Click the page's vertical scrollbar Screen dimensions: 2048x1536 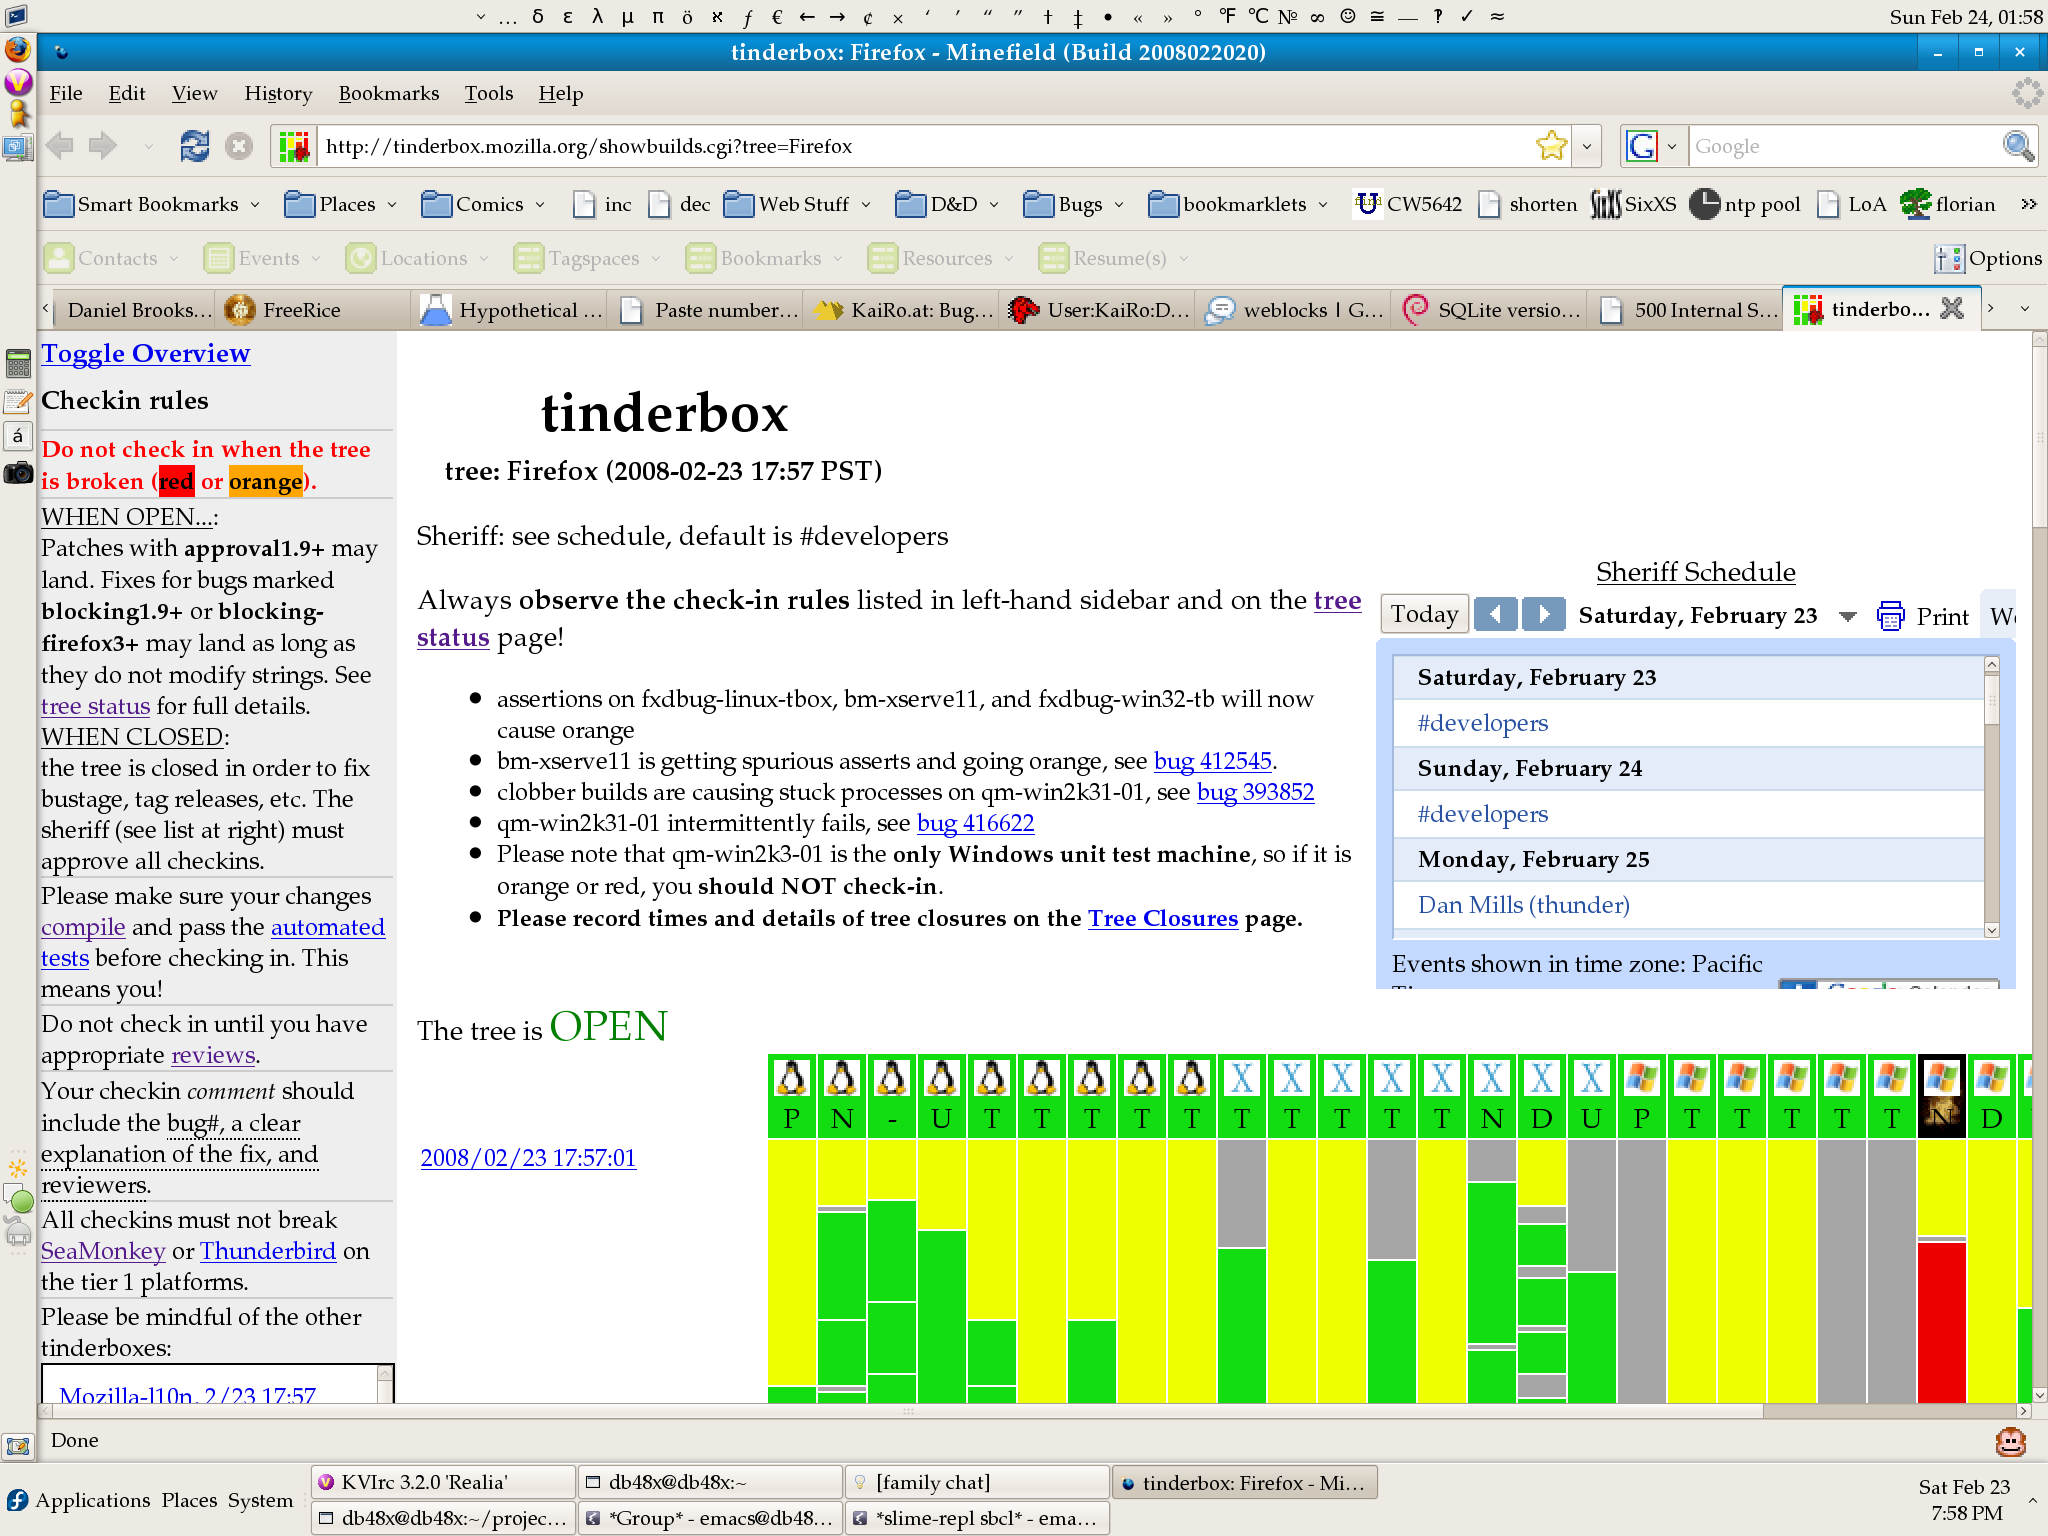click(2040, 866)
